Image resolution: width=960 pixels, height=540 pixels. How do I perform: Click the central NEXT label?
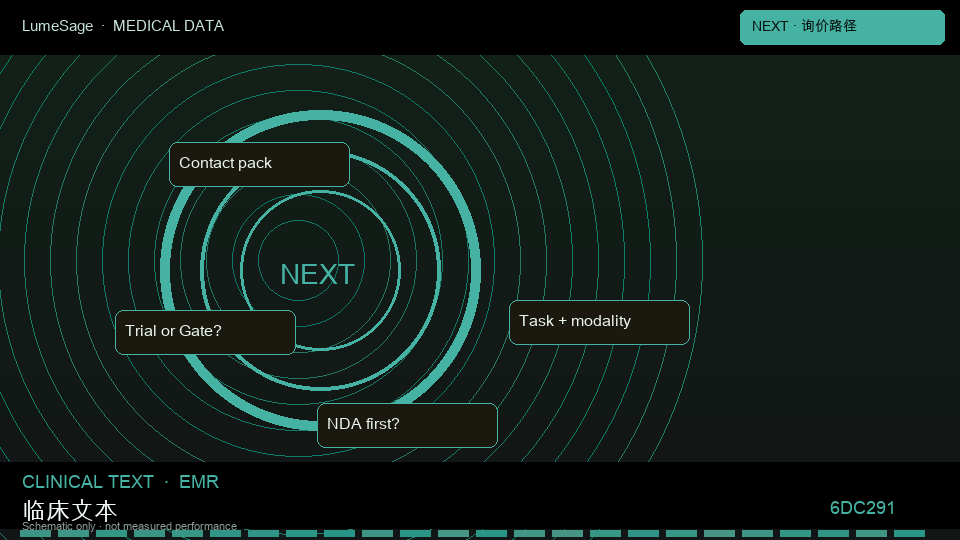pos(317,274)
